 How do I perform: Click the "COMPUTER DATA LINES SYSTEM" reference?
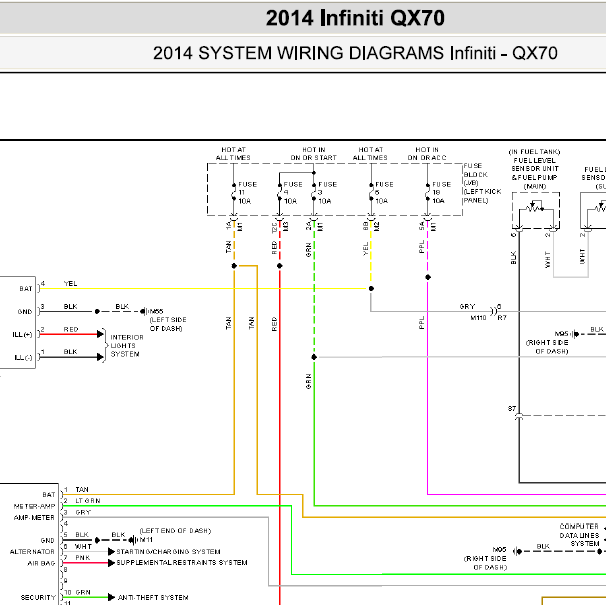(579, 535)
